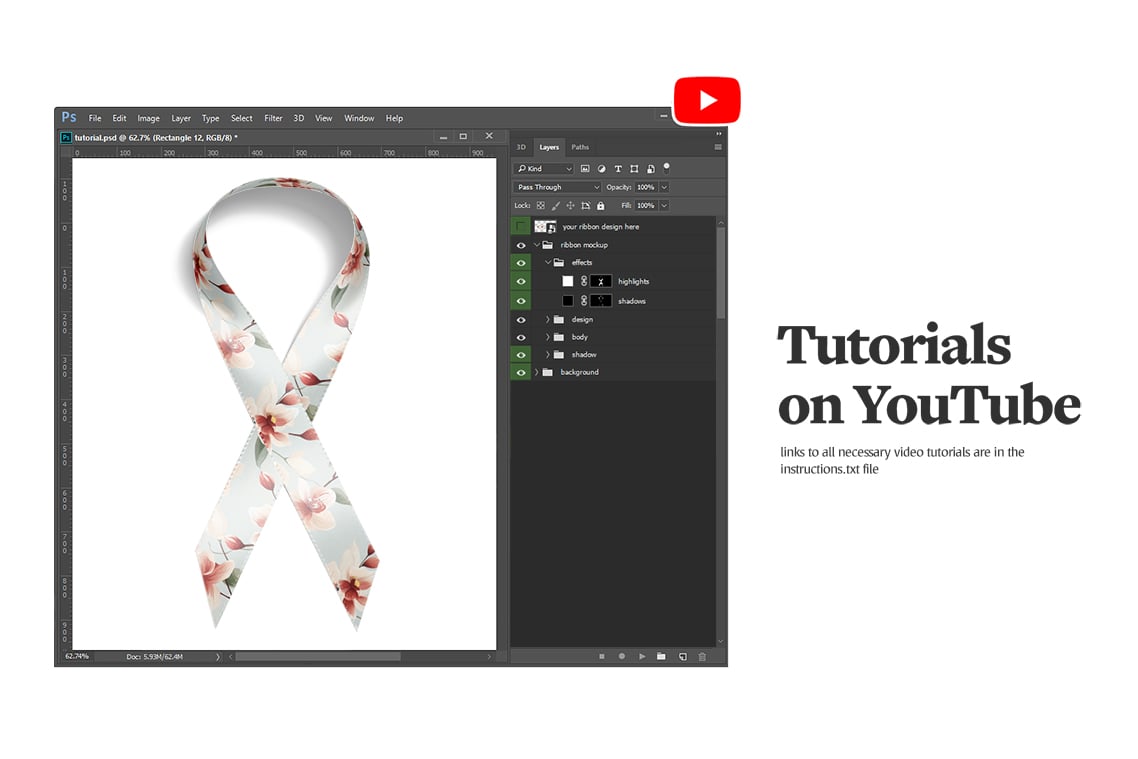
Task: Click the YouTube play button
Action: point(707,99)
